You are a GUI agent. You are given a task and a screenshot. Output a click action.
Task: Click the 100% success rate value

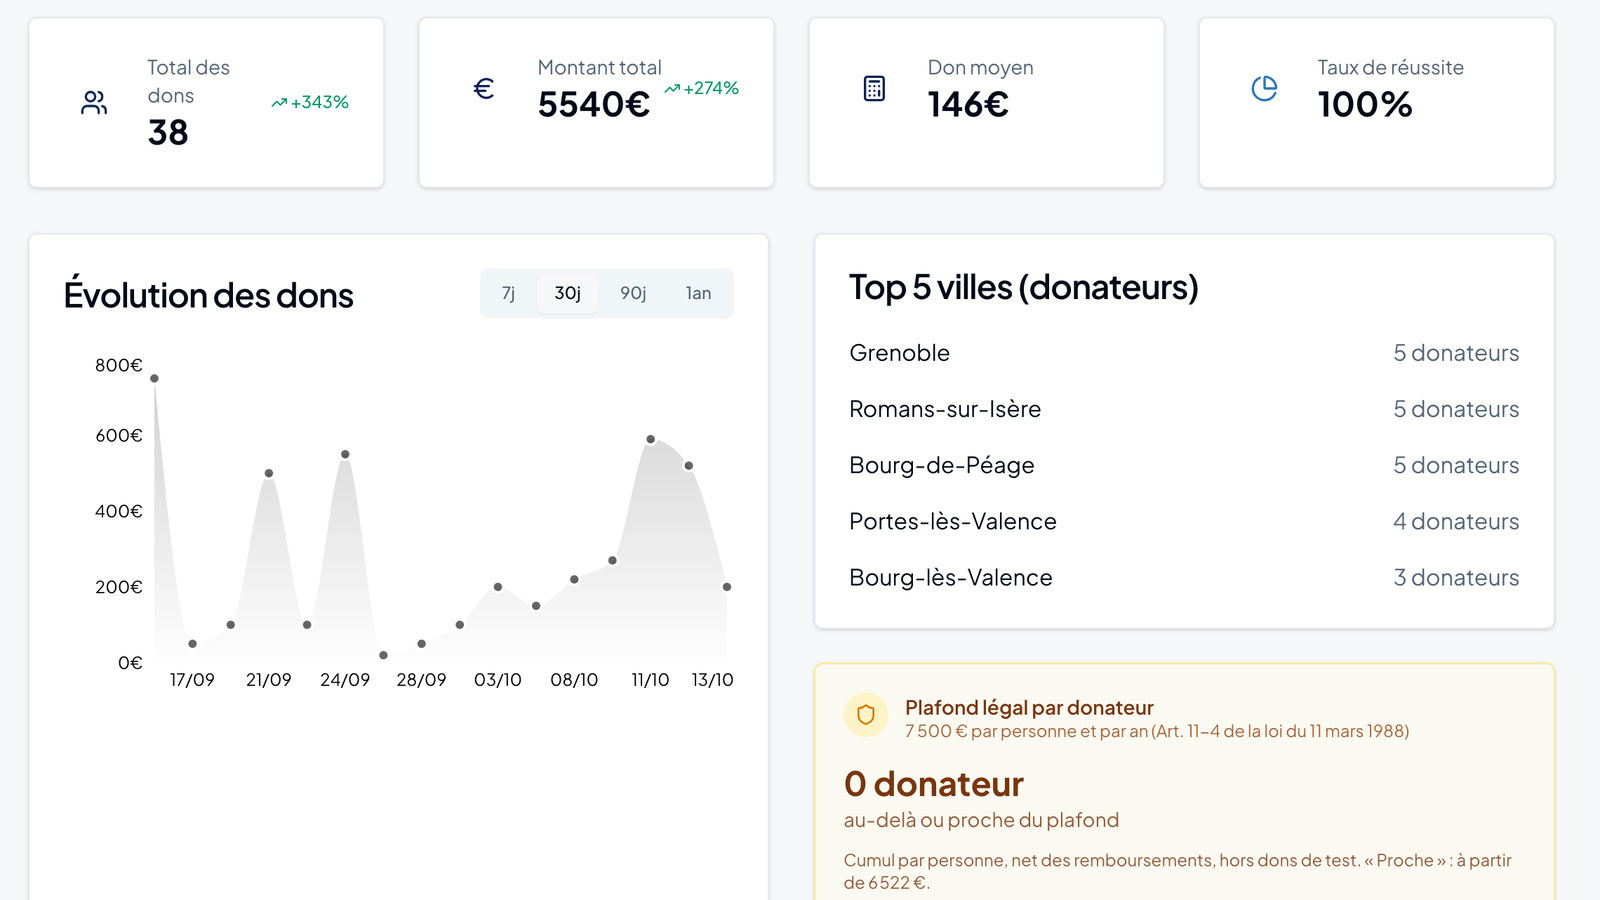(x=1365, y=104)
